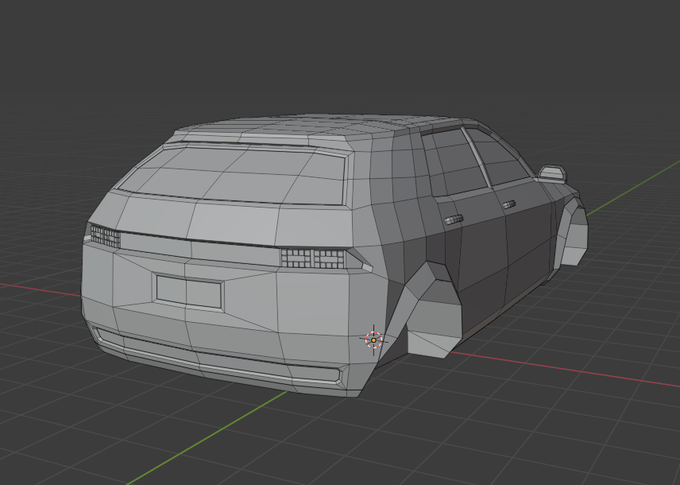The image size is (680, 485).
Task: Click the side mirror of the car
Action: pos(552,174)
